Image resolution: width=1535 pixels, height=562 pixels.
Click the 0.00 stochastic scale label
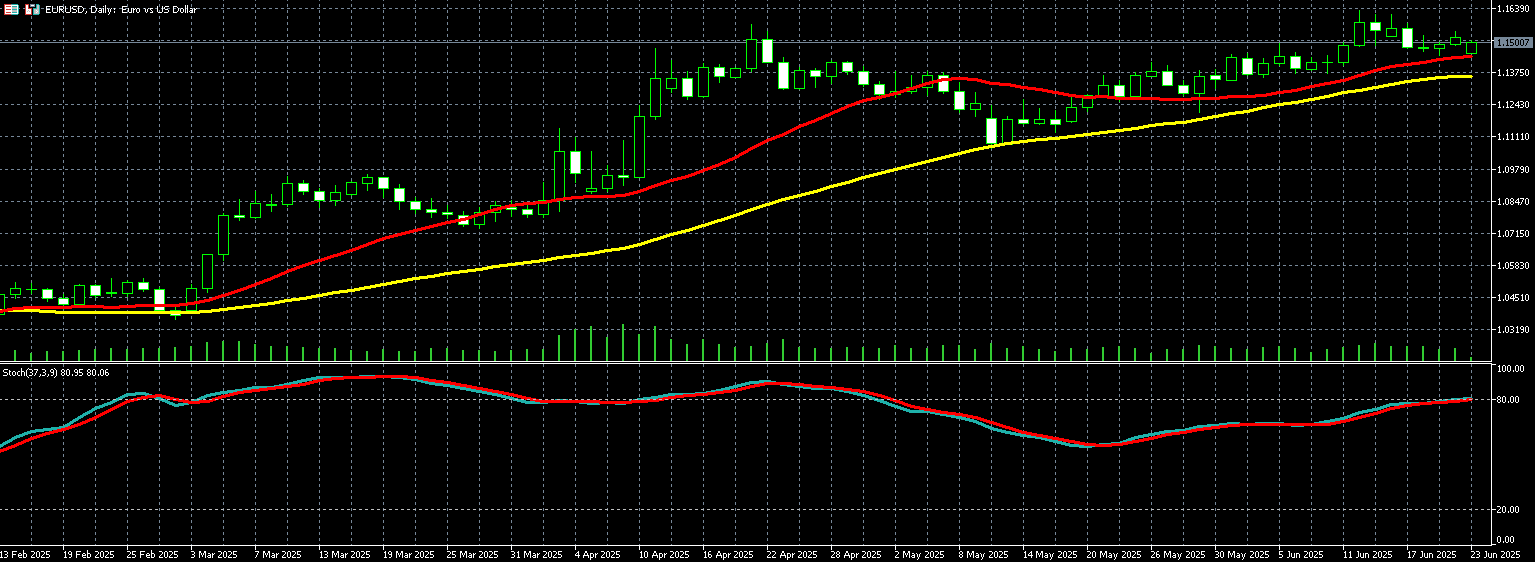(1508, 540)
